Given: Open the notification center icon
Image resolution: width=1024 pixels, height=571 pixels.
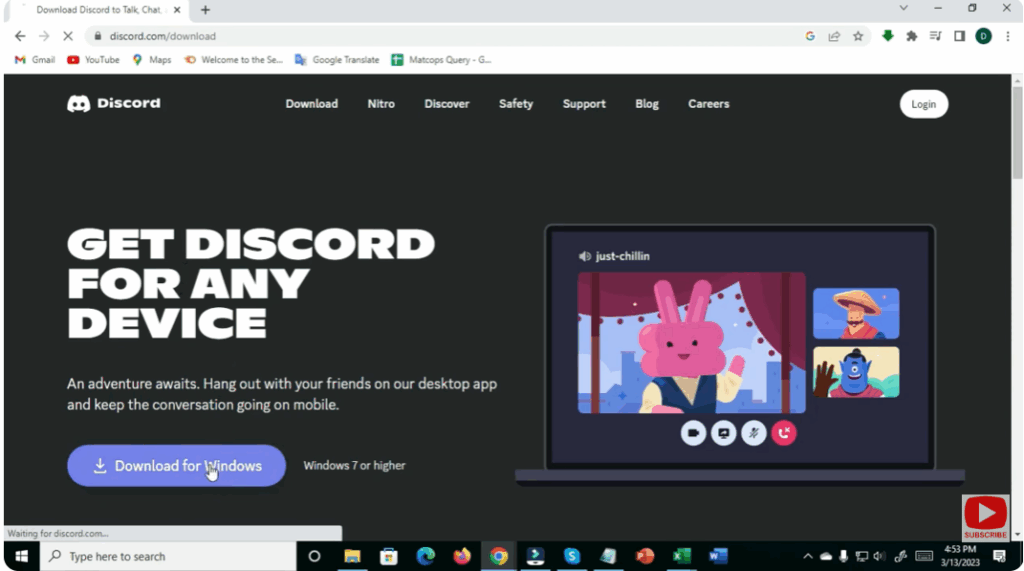Looking at the screenshot, I should tap(999, 556).
